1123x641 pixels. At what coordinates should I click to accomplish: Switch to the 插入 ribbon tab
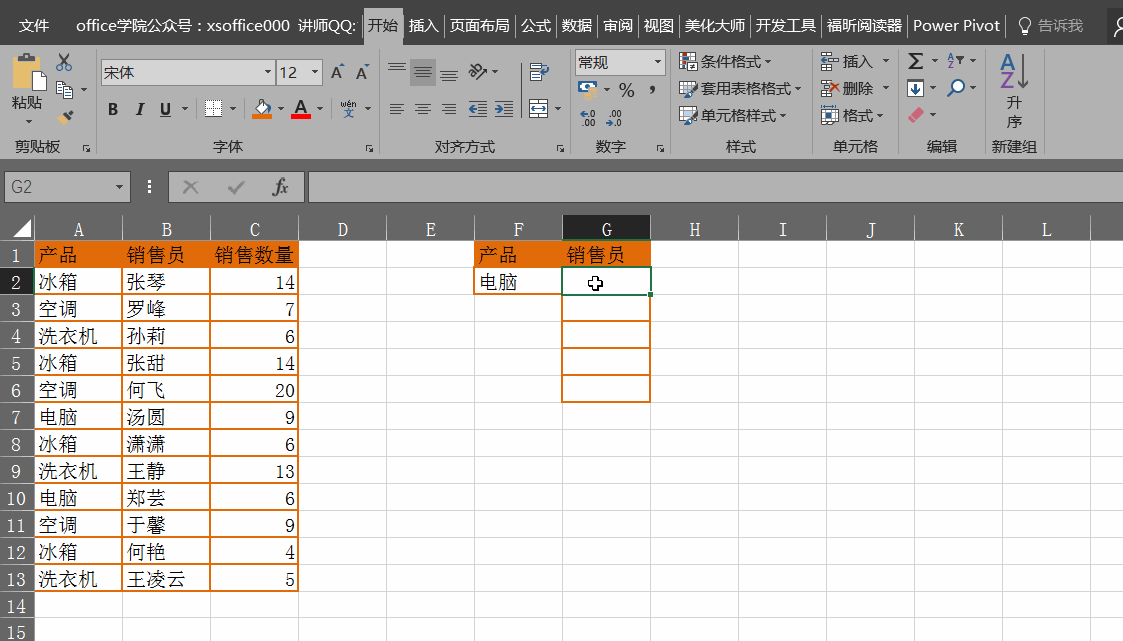(x=423, y=25)
